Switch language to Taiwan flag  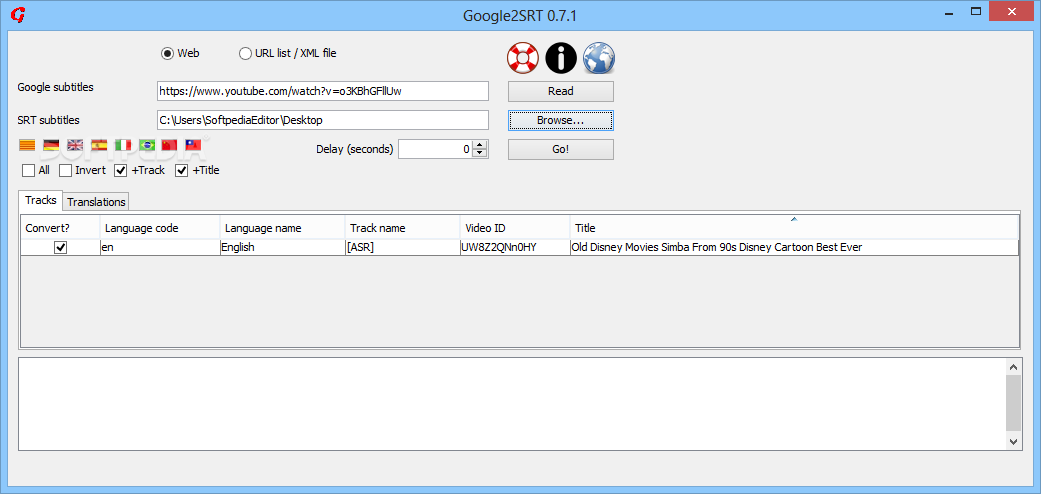coord(193,145)
